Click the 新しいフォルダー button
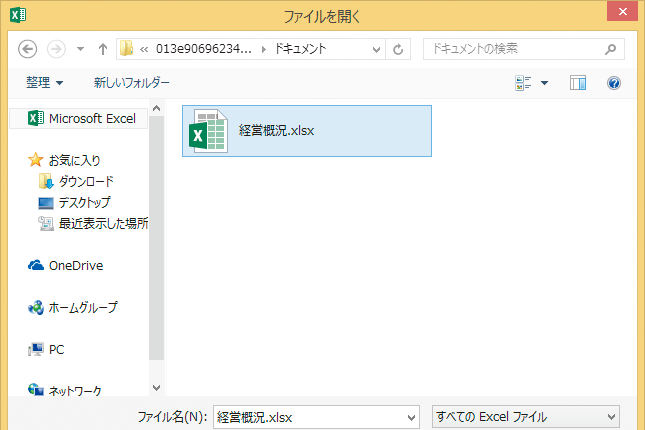The image size is (645, 430). pyautogui.click(x=132, y=83)
